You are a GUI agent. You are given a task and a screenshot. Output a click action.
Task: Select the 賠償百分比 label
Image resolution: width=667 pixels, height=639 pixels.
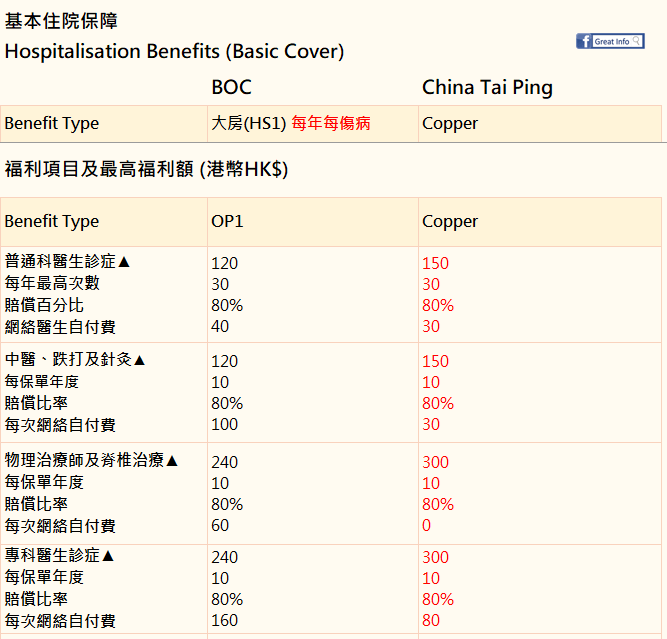(44, 305)
